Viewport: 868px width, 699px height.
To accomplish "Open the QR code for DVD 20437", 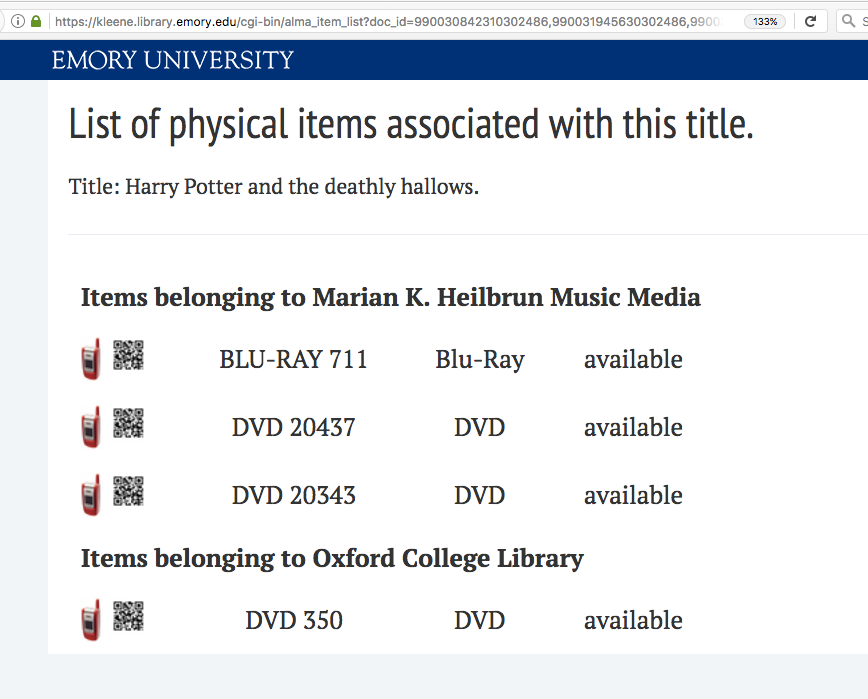I will pyautogui.click(x=128, y=423).
